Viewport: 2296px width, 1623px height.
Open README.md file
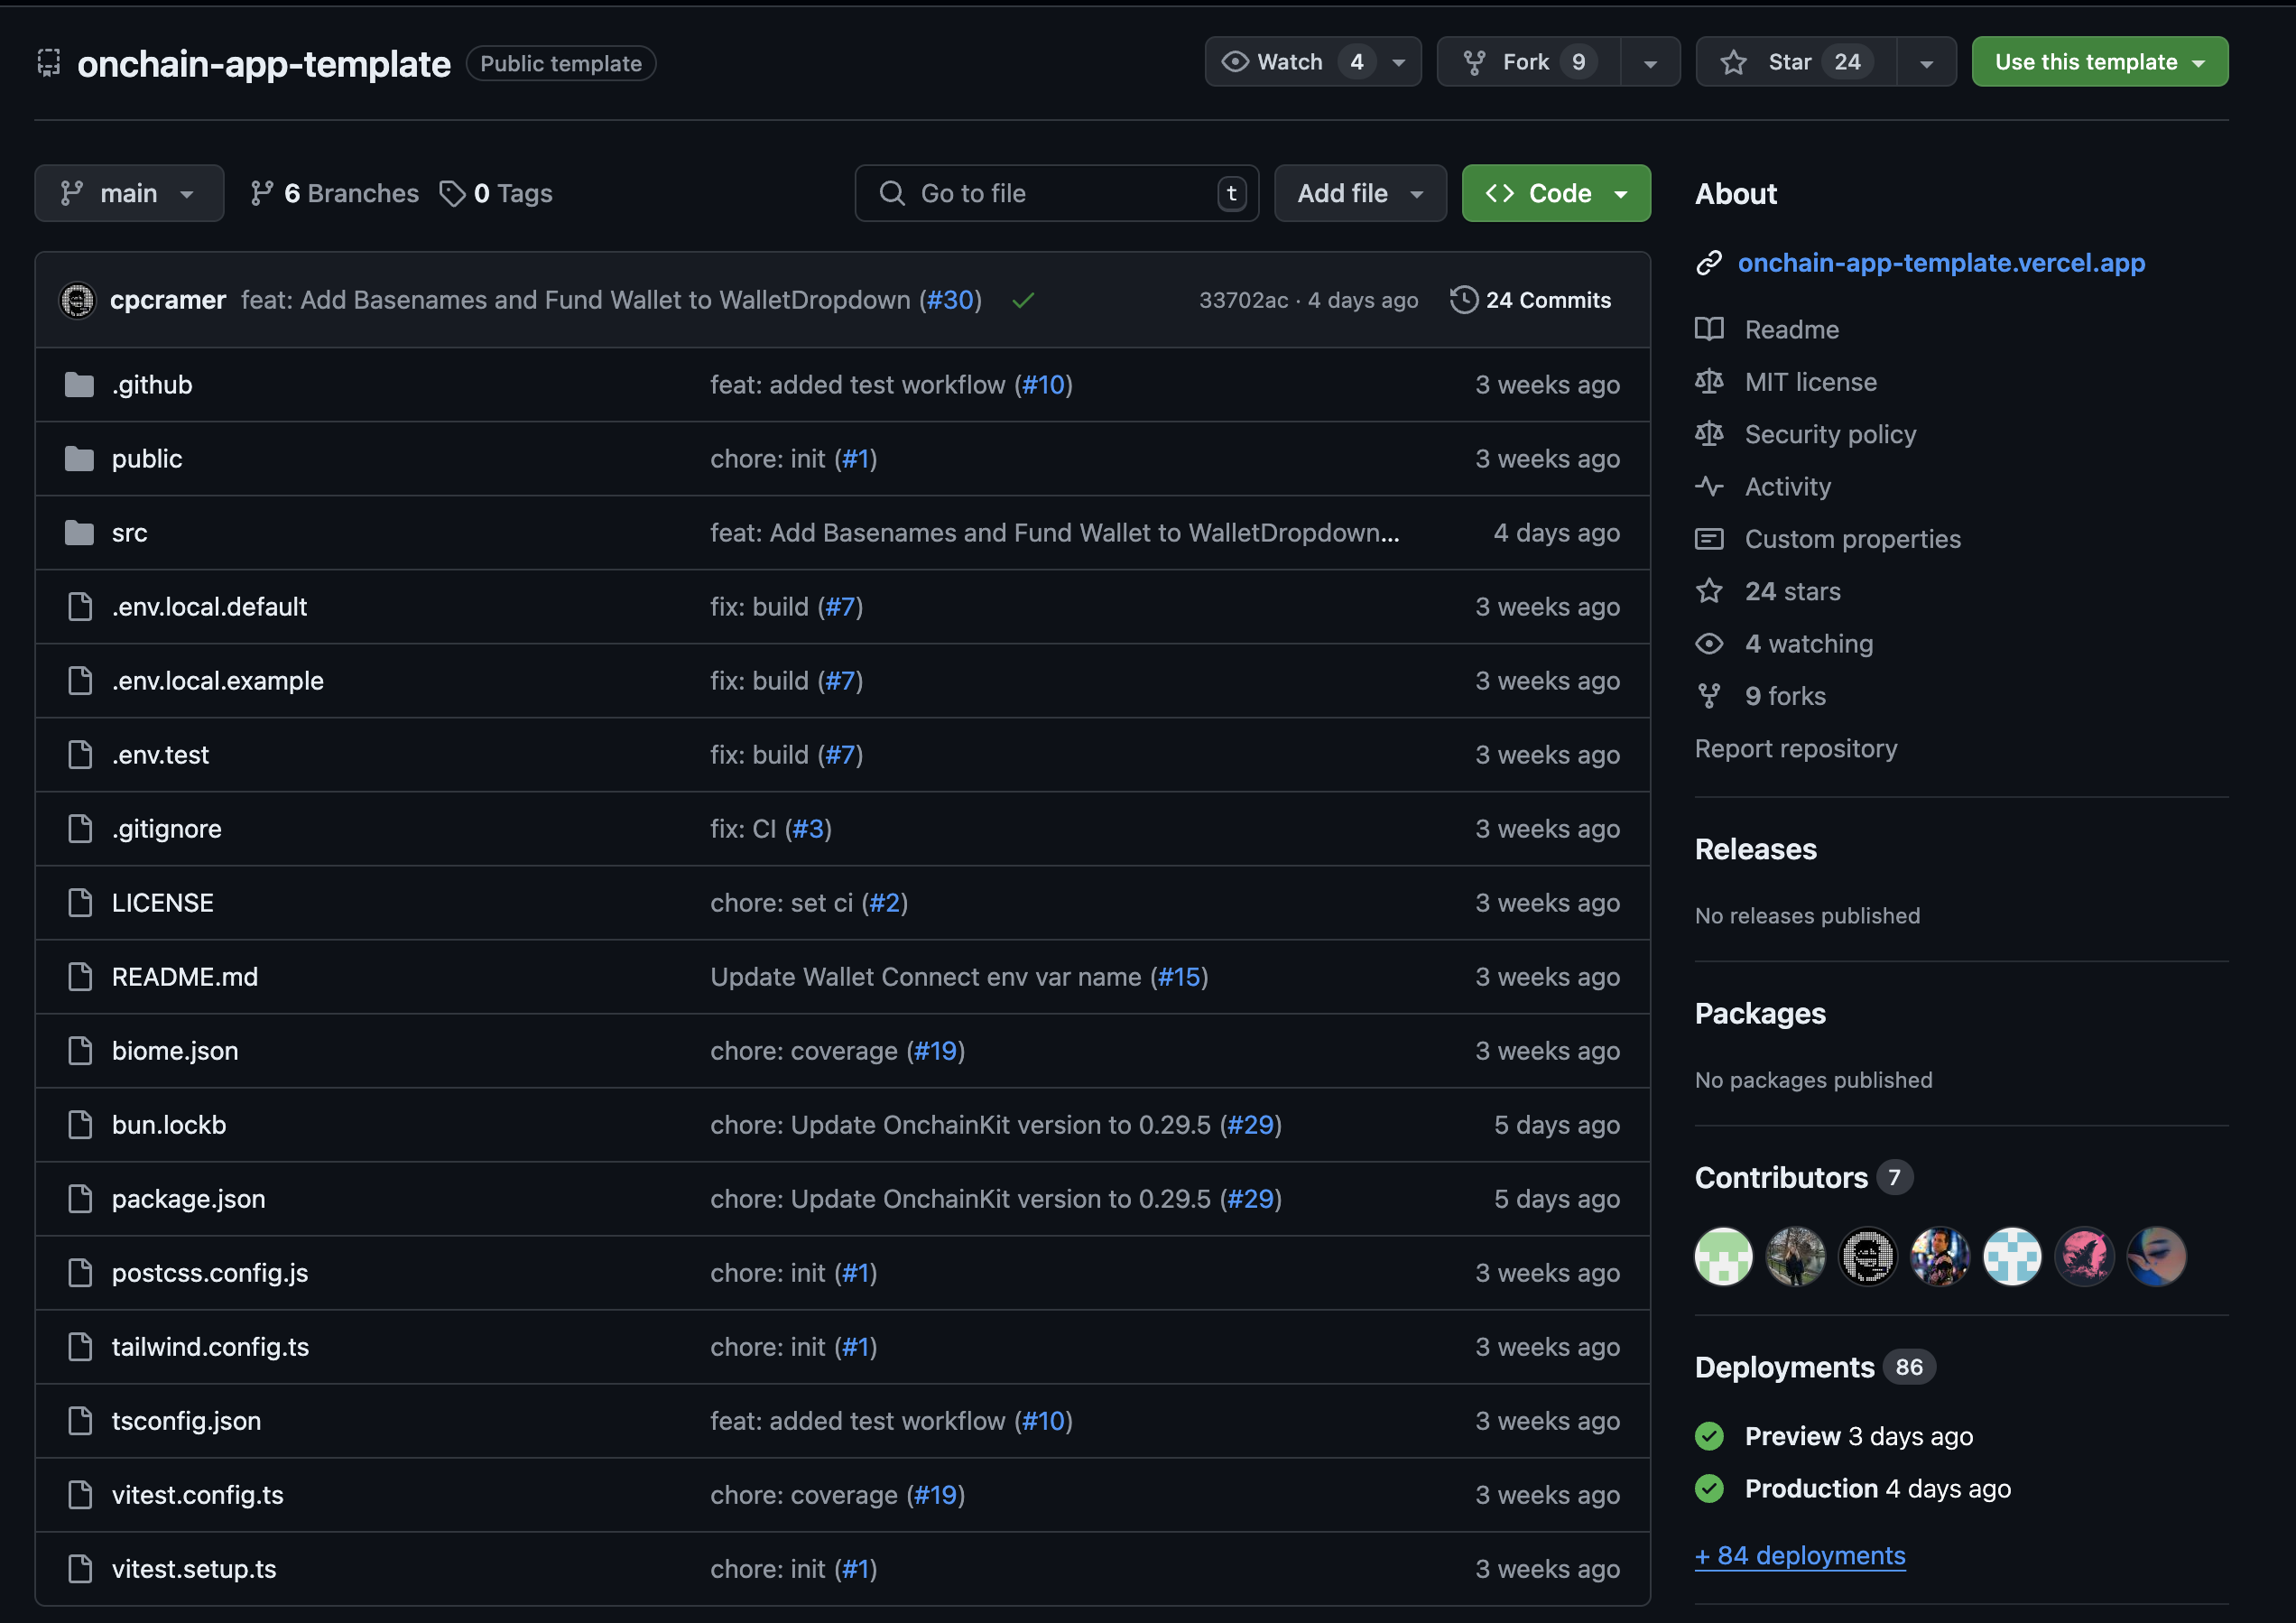185,977
